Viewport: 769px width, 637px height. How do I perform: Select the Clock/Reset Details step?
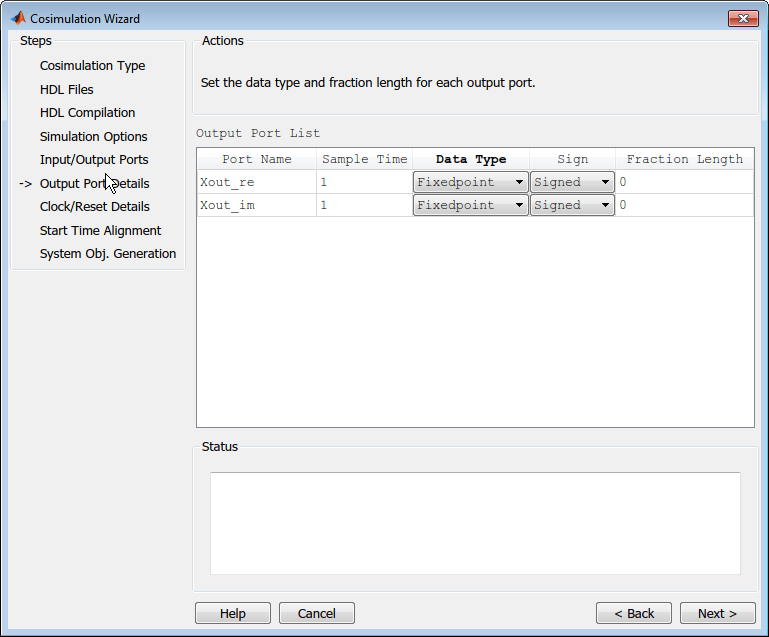coord(95,207)
